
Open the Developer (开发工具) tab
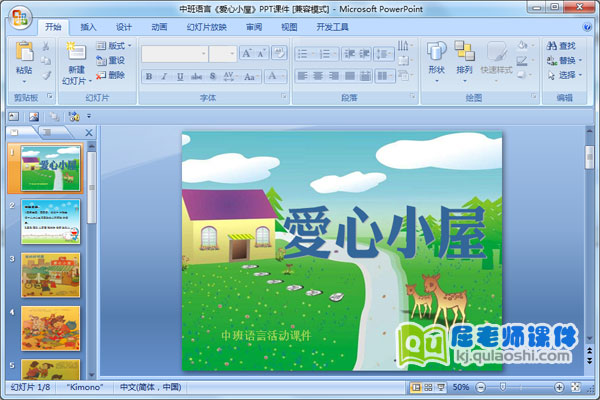coord(332,27)
